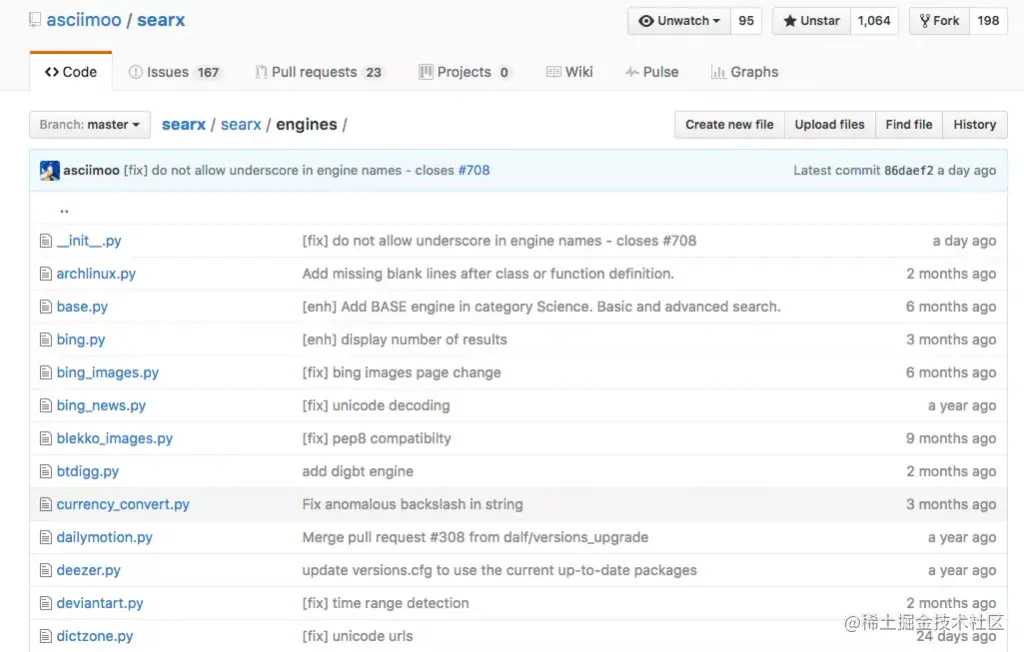Open the stargazers count 1,064
Image resolution: width=1024 pixels, height=652 pixels.
(x=874, y=21)
